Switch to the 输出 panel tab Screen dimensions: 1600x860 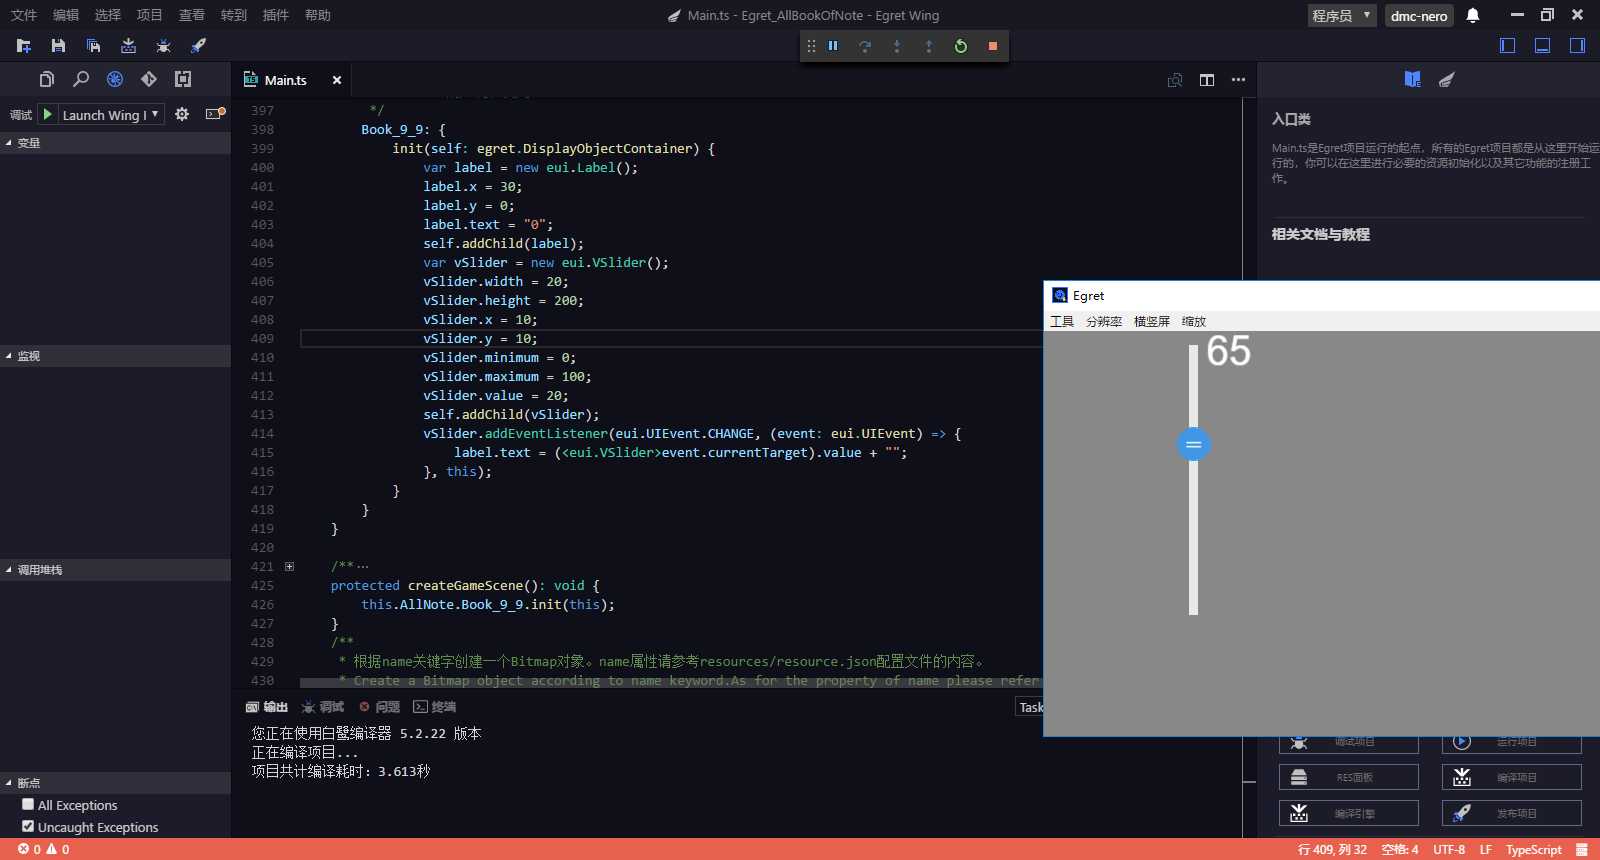coord(267,707)
